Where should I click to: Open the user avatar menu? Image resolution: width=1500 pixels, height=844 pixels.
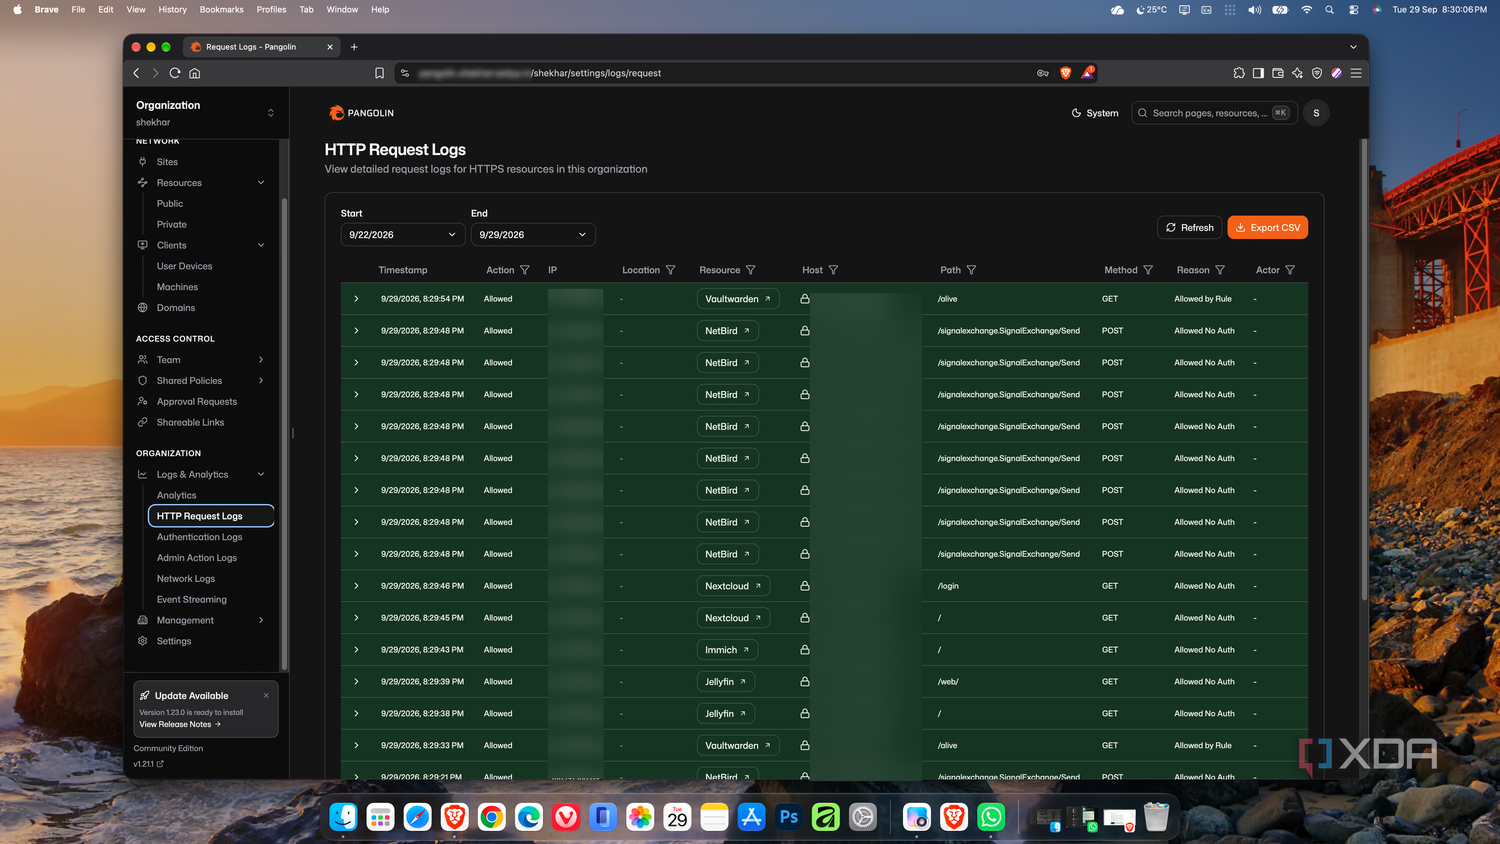pos(1316,113)
